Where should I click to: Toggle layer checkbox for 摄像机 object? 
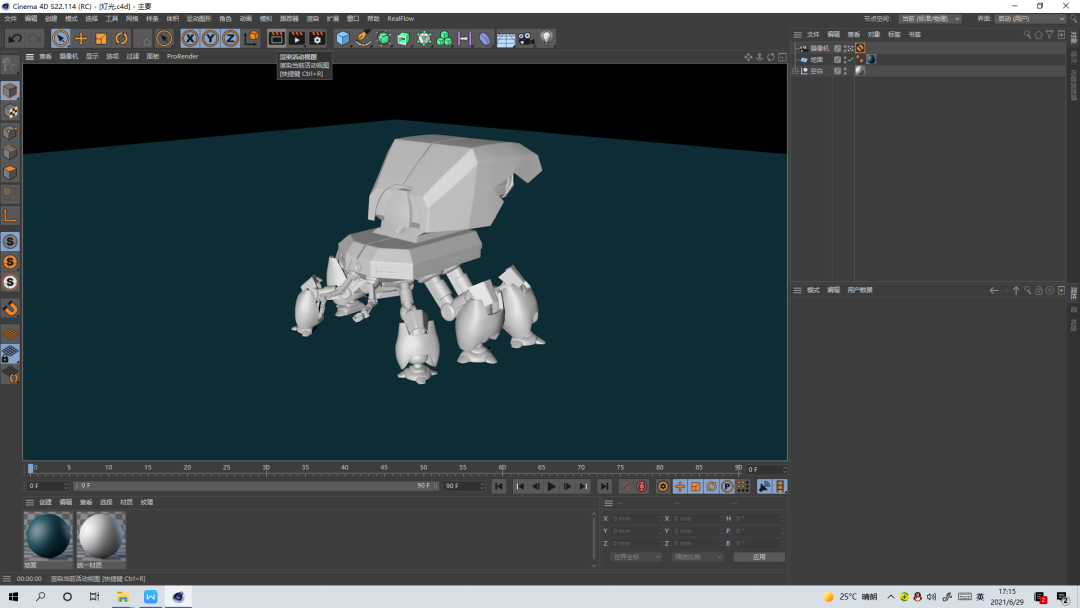[x=838, y=48]
